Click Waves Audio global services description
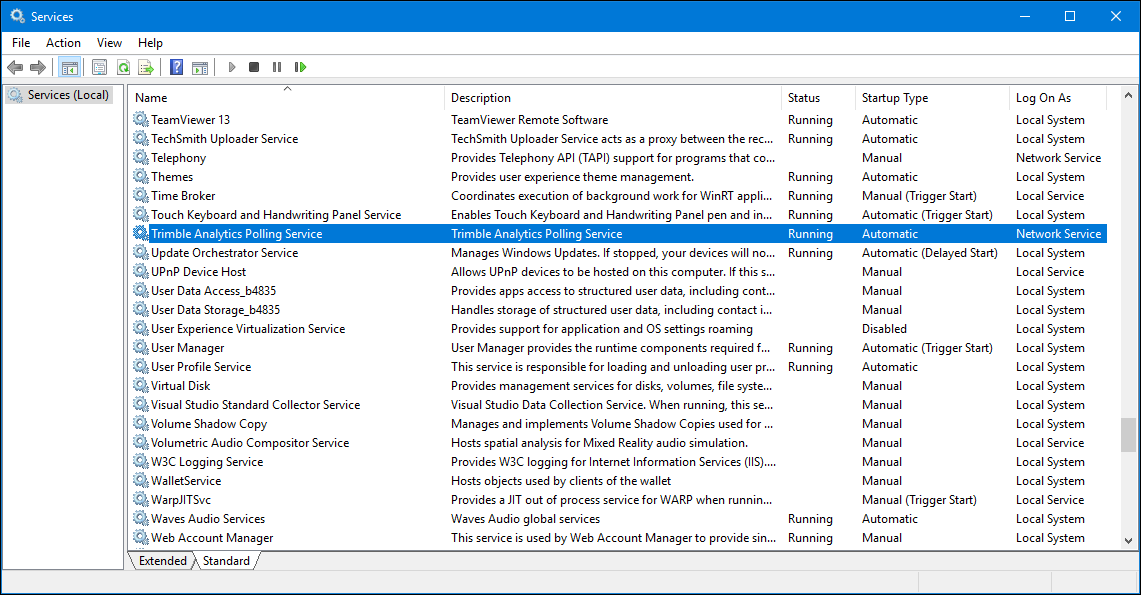The image size is (1141, 595). [525, 519]
